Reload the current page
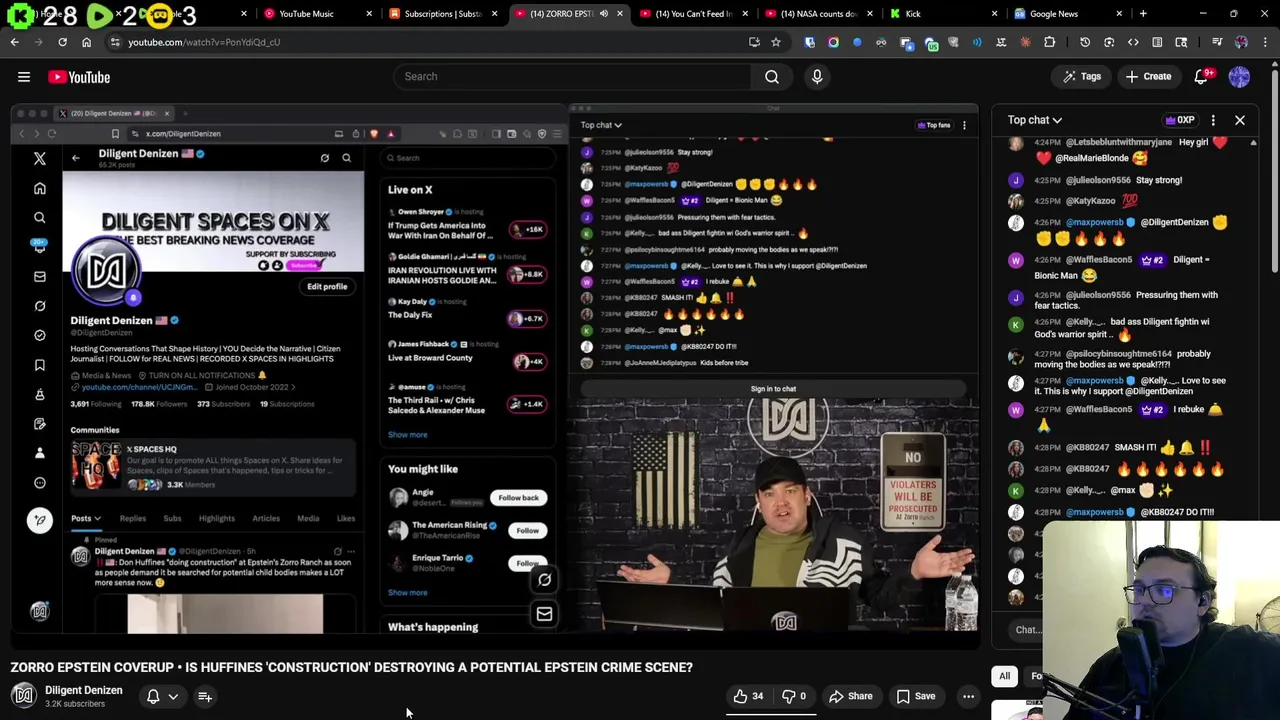 [62, 42]
